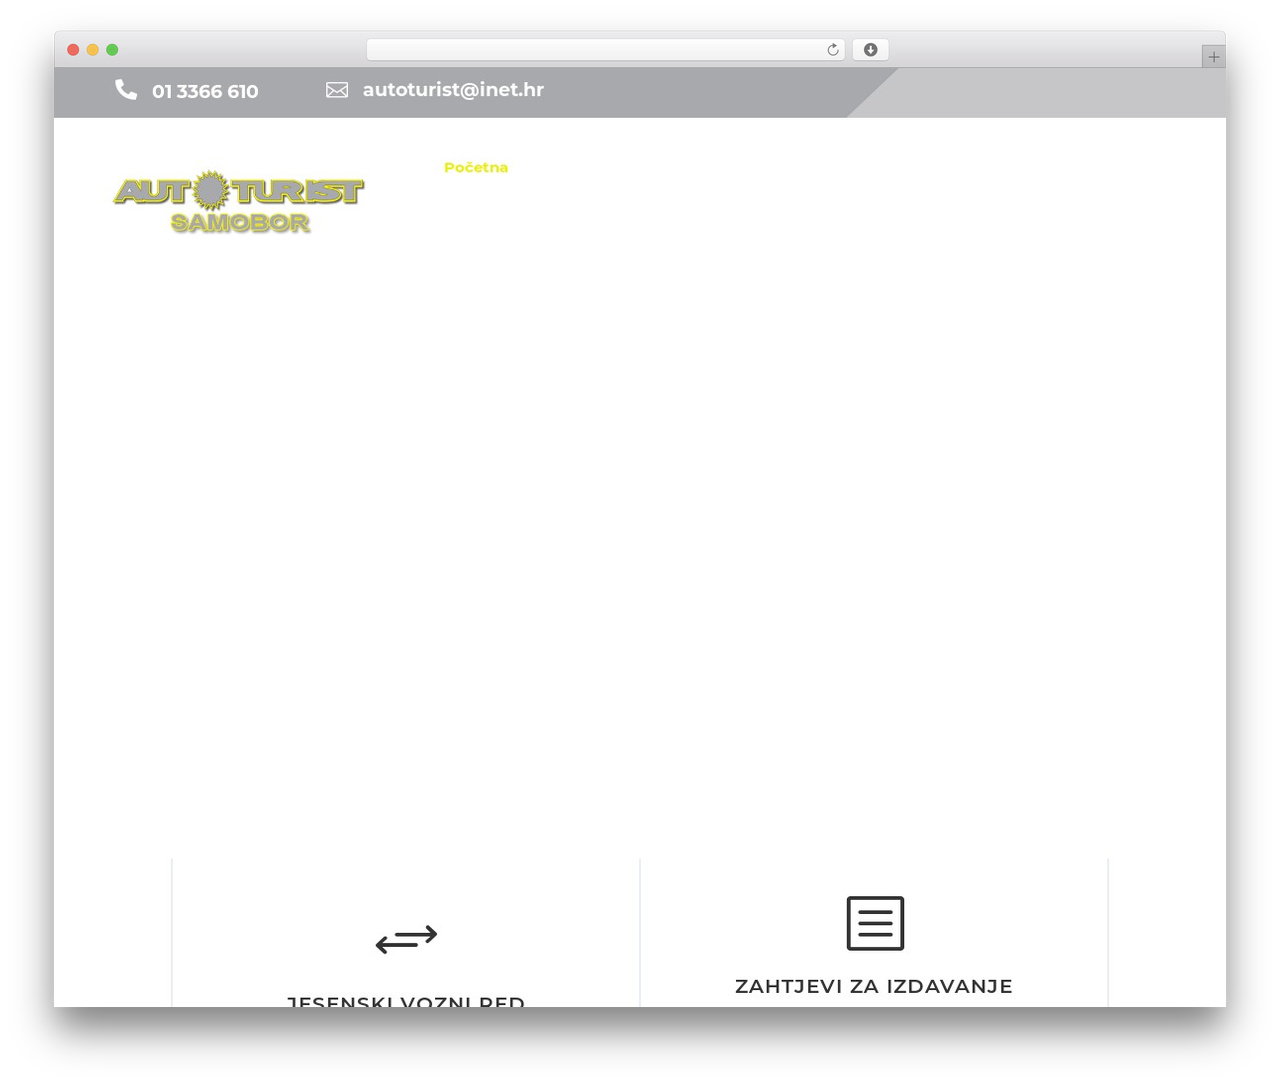Click the phone handset icon

126,90
